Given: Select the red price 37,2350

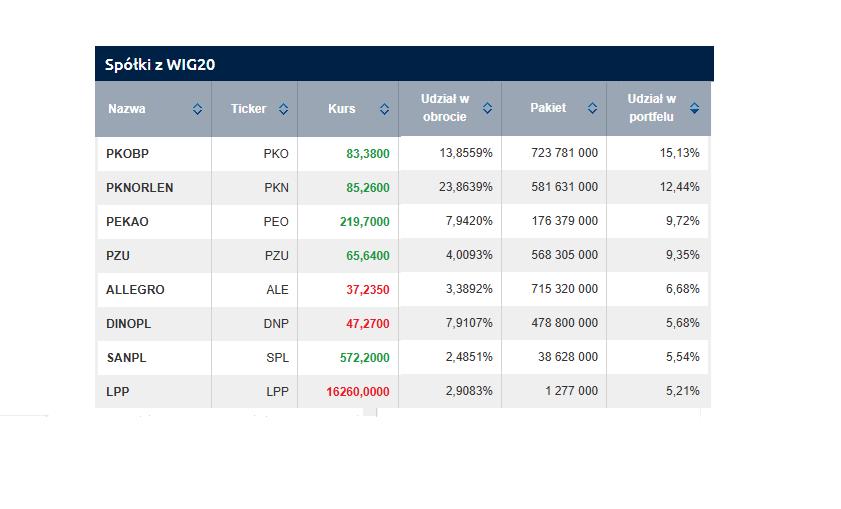Looking at the screenshot, I should [368, 290].
